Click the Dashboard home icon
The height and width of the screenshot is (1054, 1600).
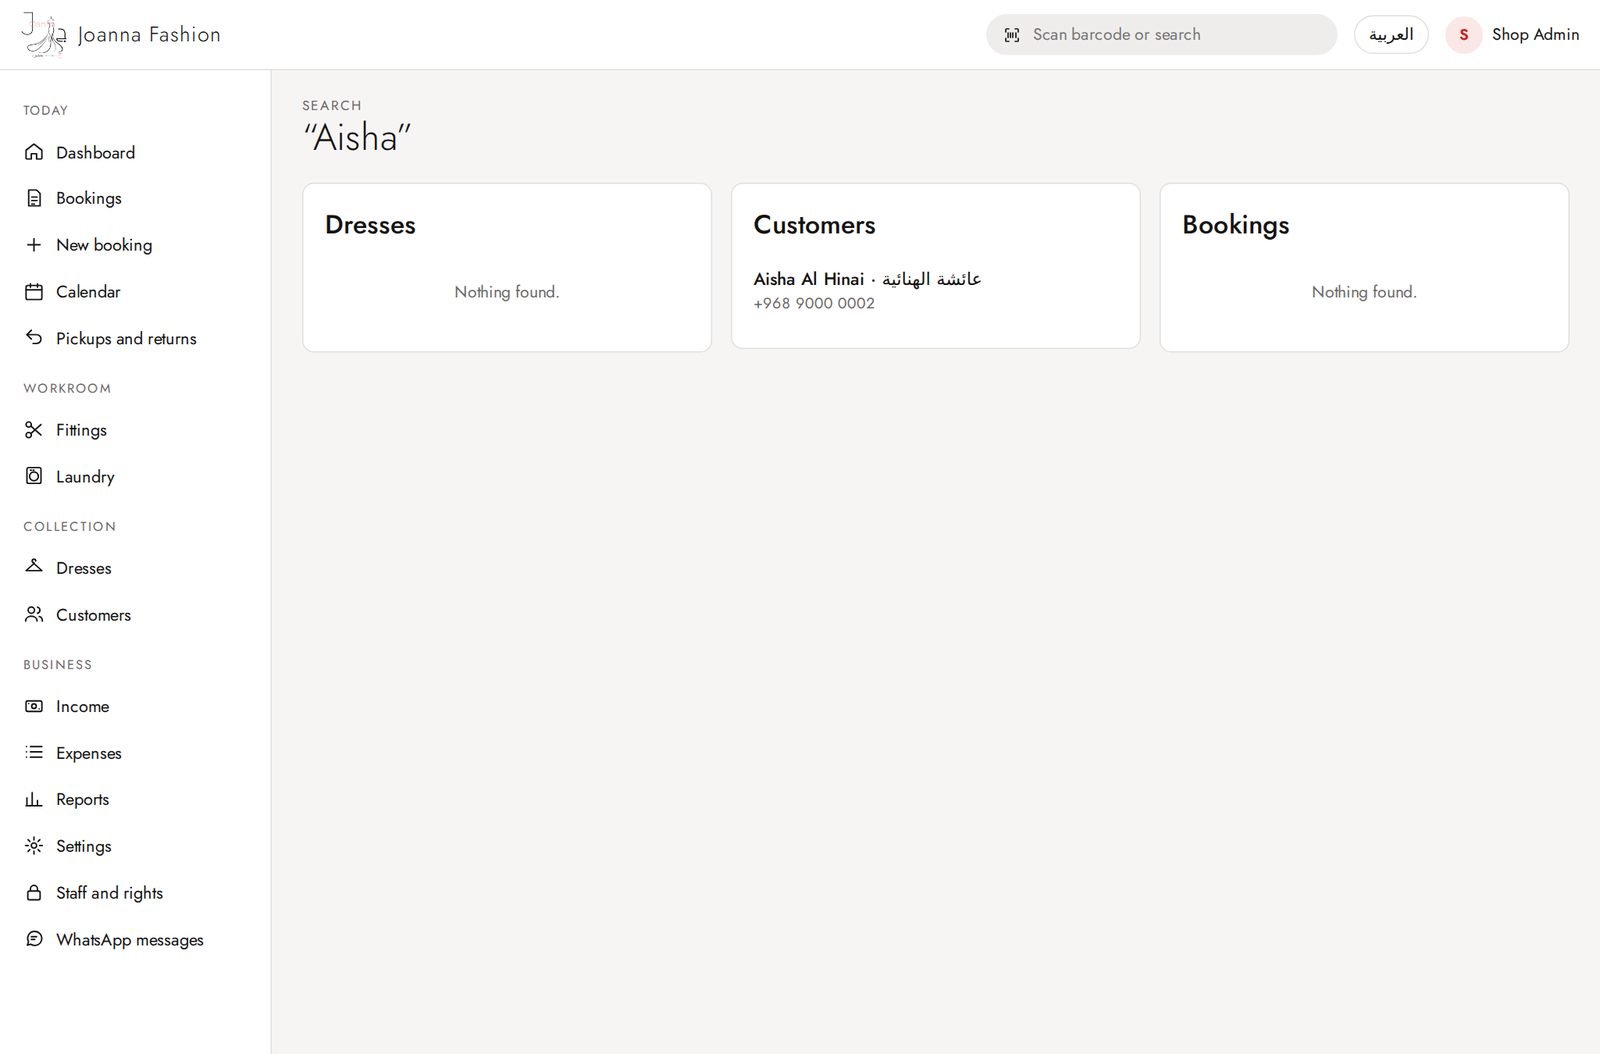(x=34, y=152)
